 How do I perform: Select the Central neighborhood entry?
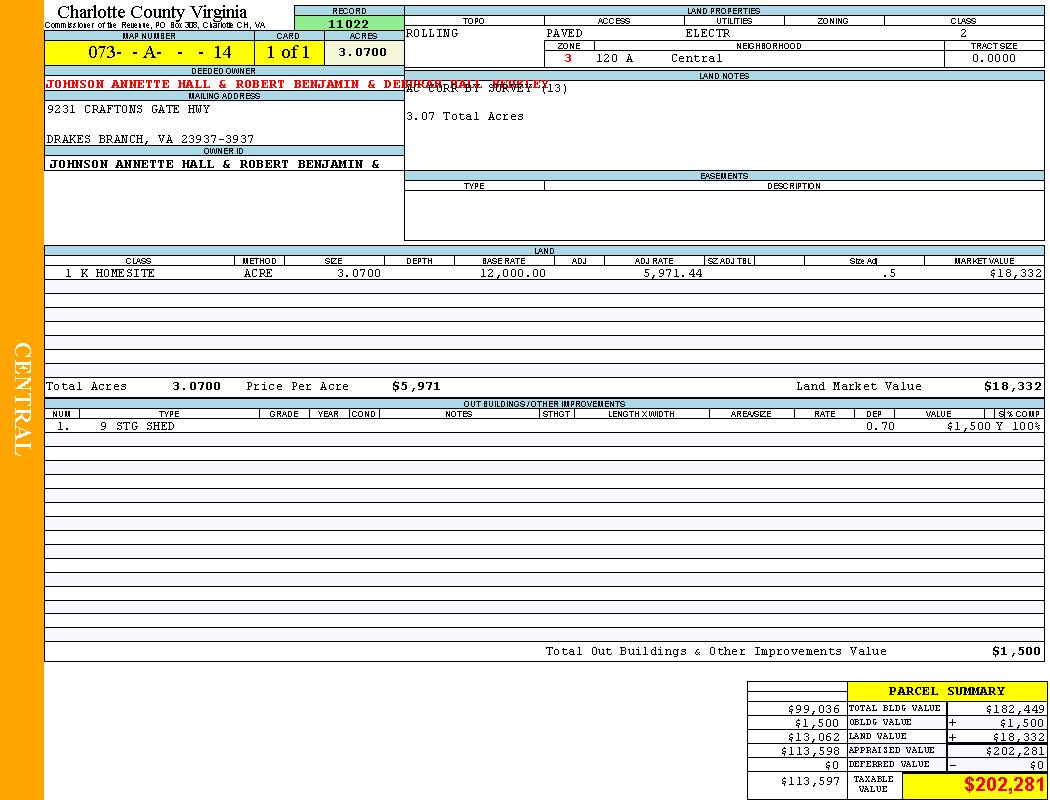tap(696, 59)
